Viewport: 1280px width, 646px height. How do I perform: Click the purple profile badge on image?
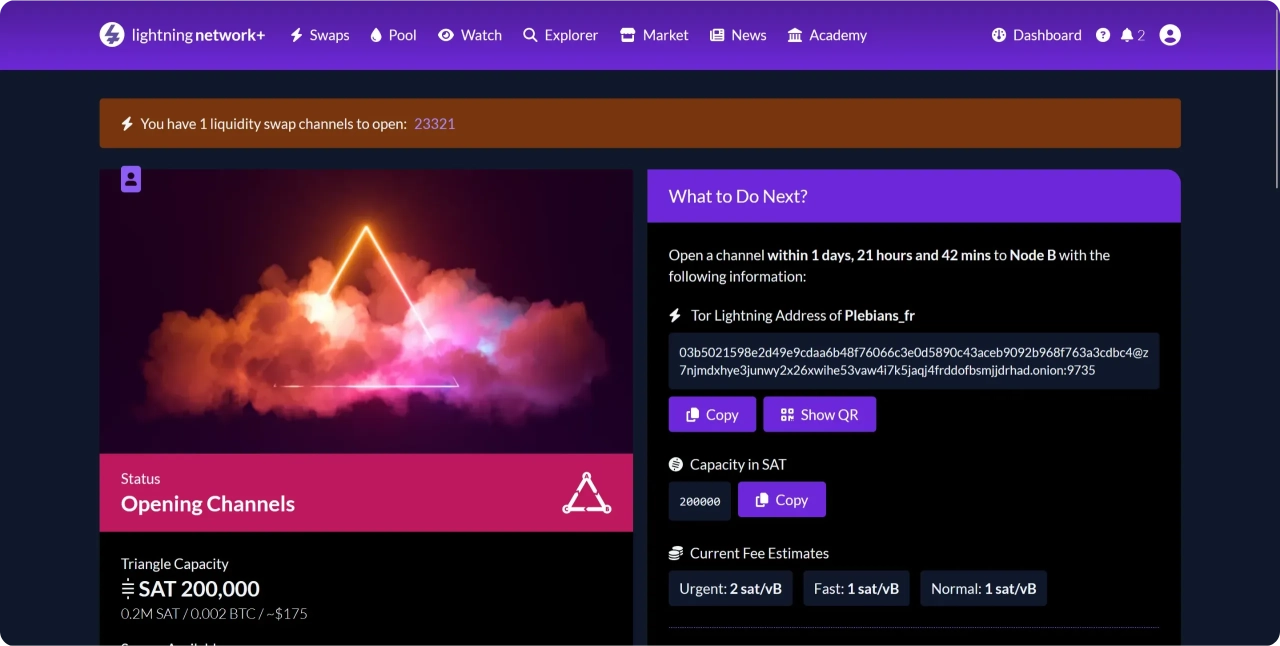(131, 179)
